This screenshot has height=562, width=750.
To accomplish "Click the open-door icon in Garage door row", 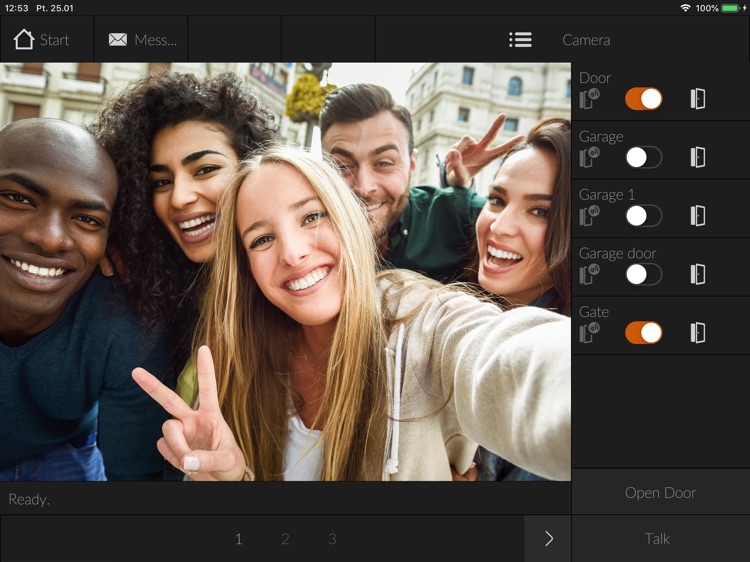I will [698, 274].
